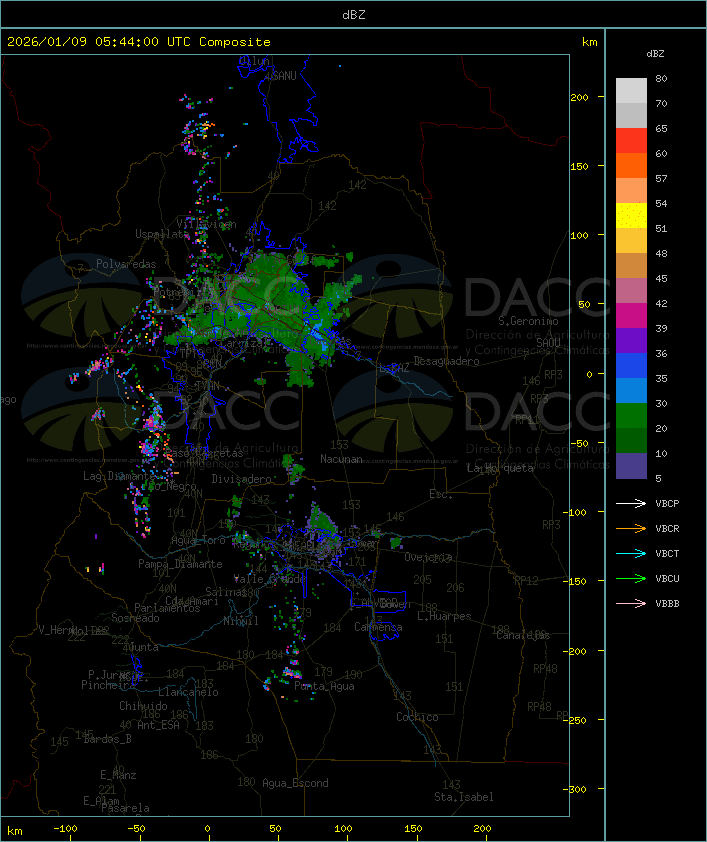Select the Nacunan label on the map
This screenshot has width=707, height=842.
(341, 459)
